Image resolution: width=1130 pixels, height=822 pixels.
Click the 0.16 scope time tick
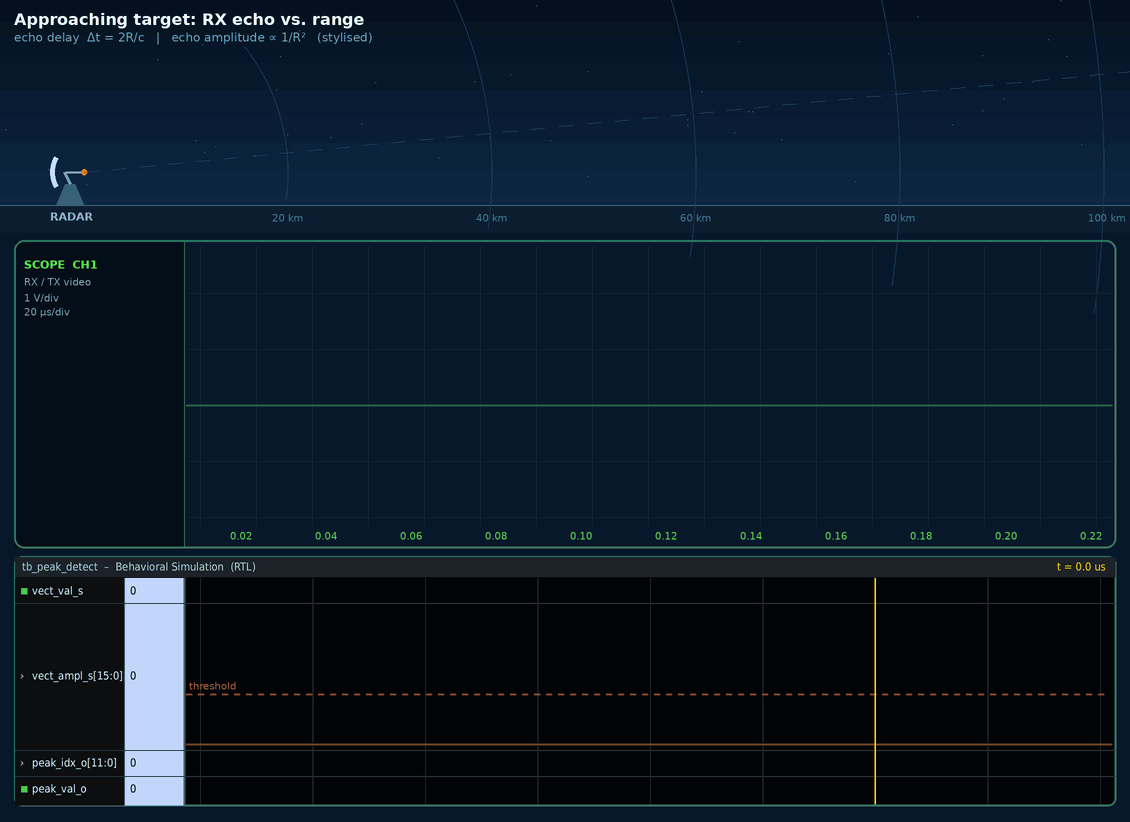(x=836, y=536)
